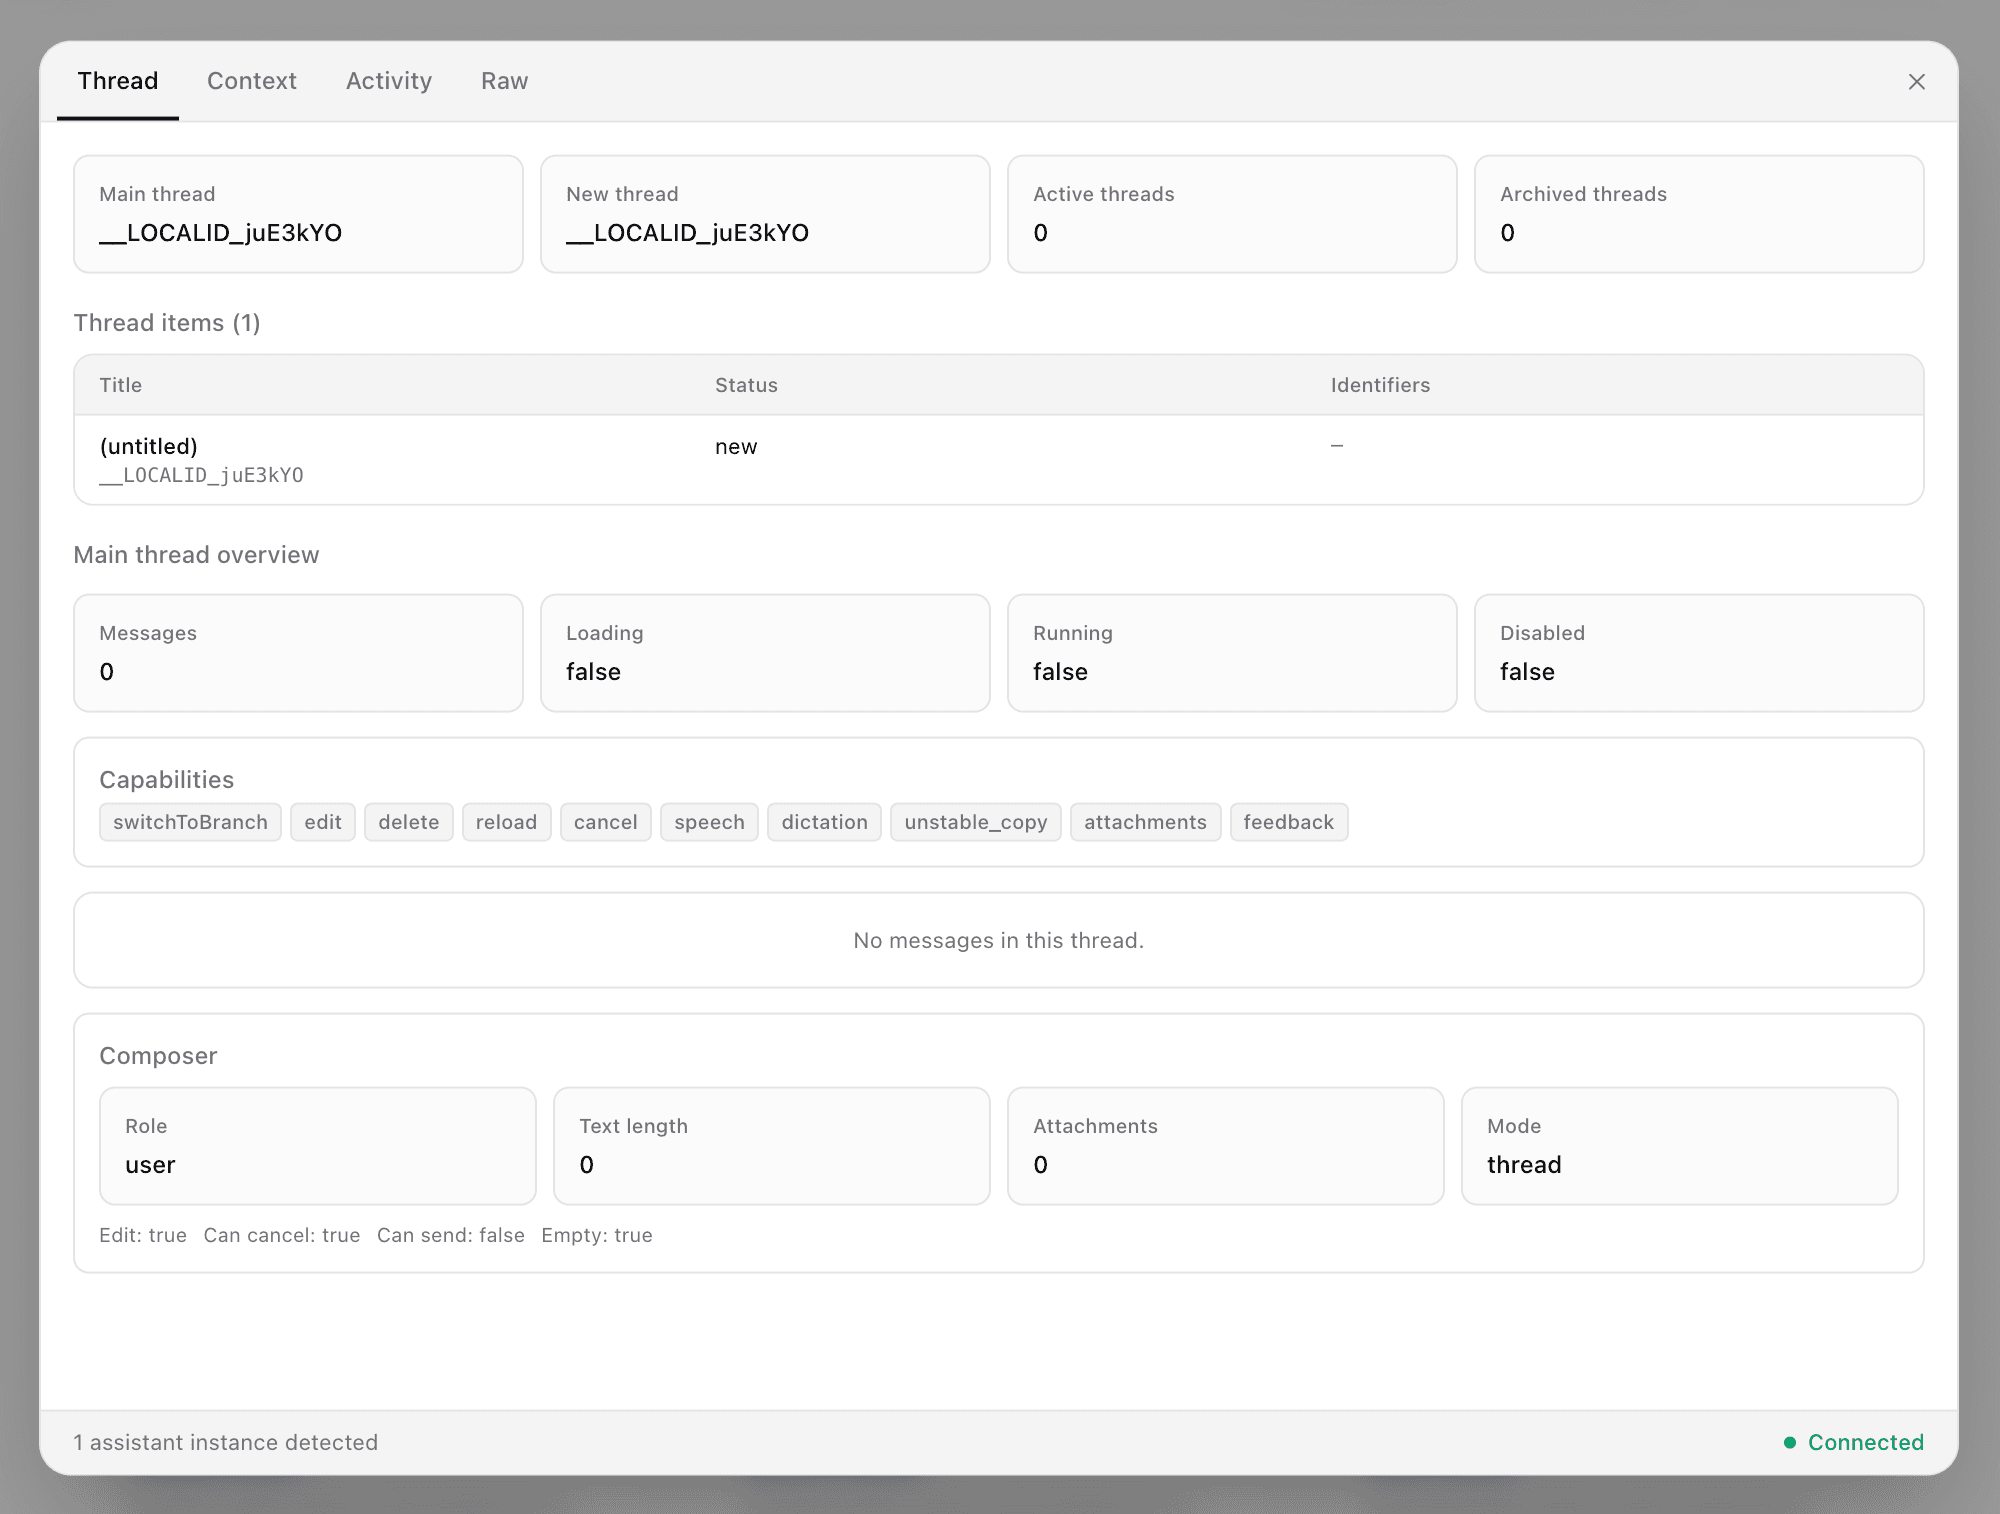Click the Main thread ID card

[x=298, y=214]
